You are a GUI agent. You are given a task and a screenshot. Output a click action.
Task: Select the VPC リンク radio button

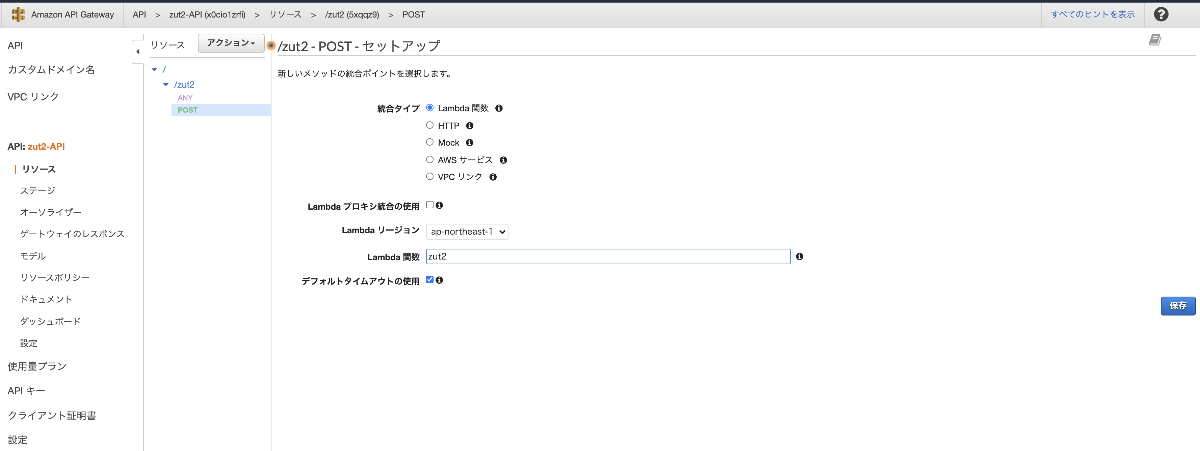430,176
